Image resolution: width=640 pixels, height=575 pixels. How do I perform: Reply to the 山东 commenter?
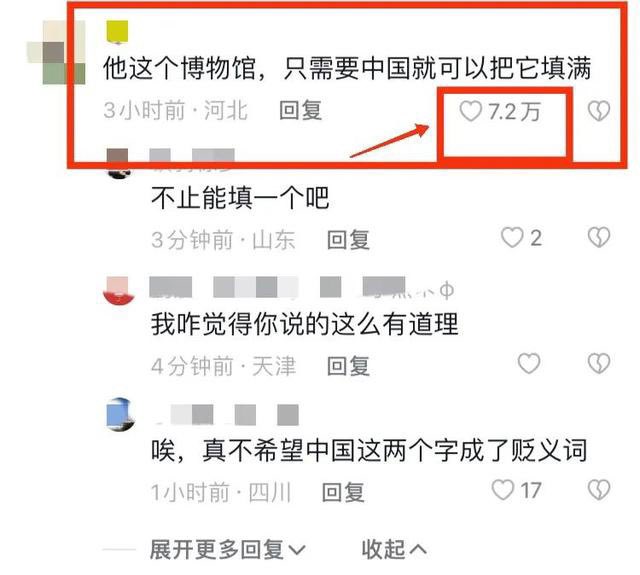pos(348,240)
